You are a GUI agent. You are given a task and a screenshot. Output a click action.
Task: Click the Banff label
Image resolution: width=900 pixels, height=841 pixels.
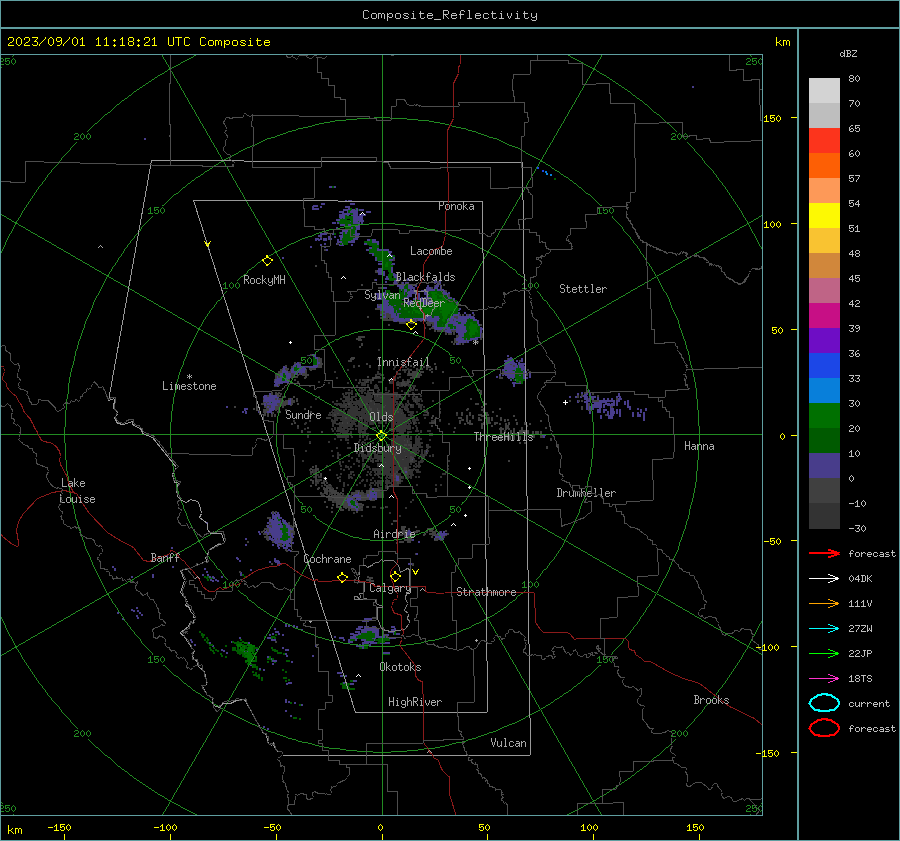click(165, 557)
